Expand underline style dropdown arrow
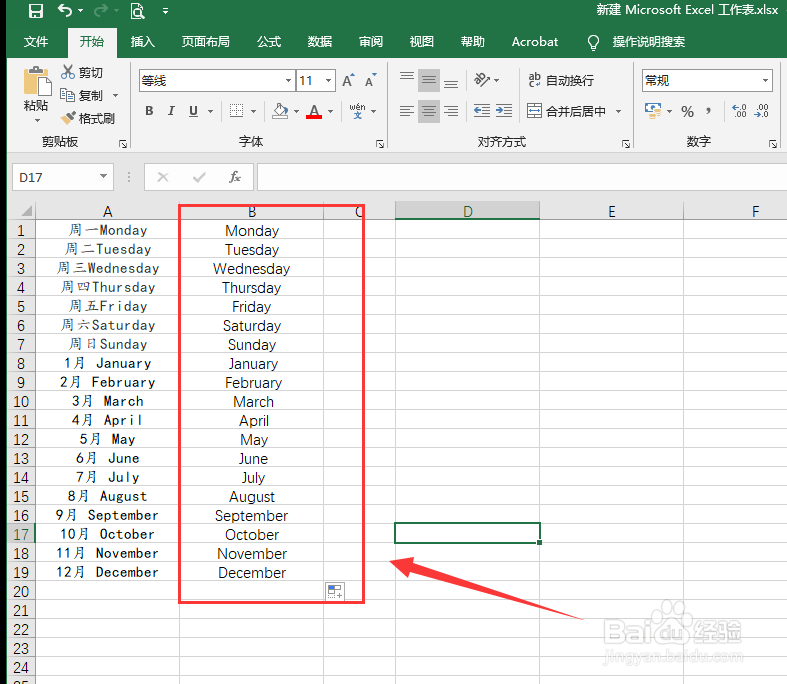This screenshot has width=787, height=684. pos(211,111)
